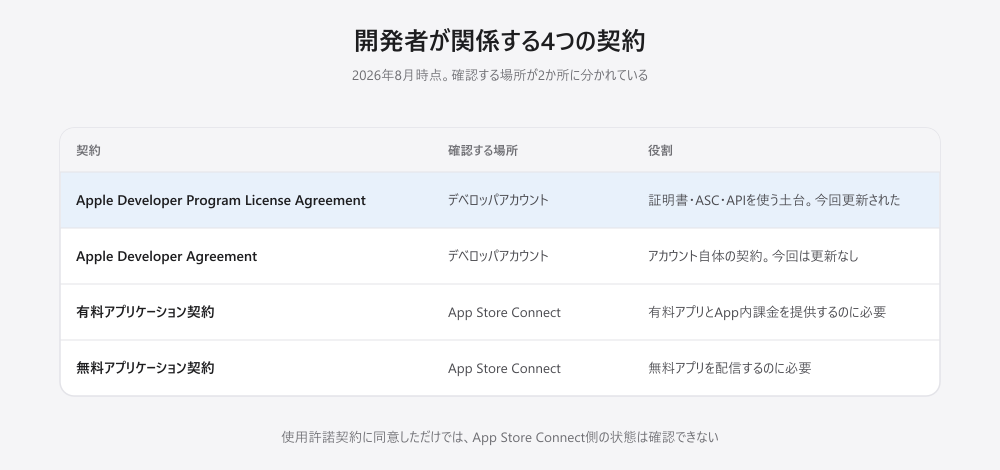
Task: Click the 有料アプリとApp内課金を提供するのに必要 cell
Action: pos(767,312)
